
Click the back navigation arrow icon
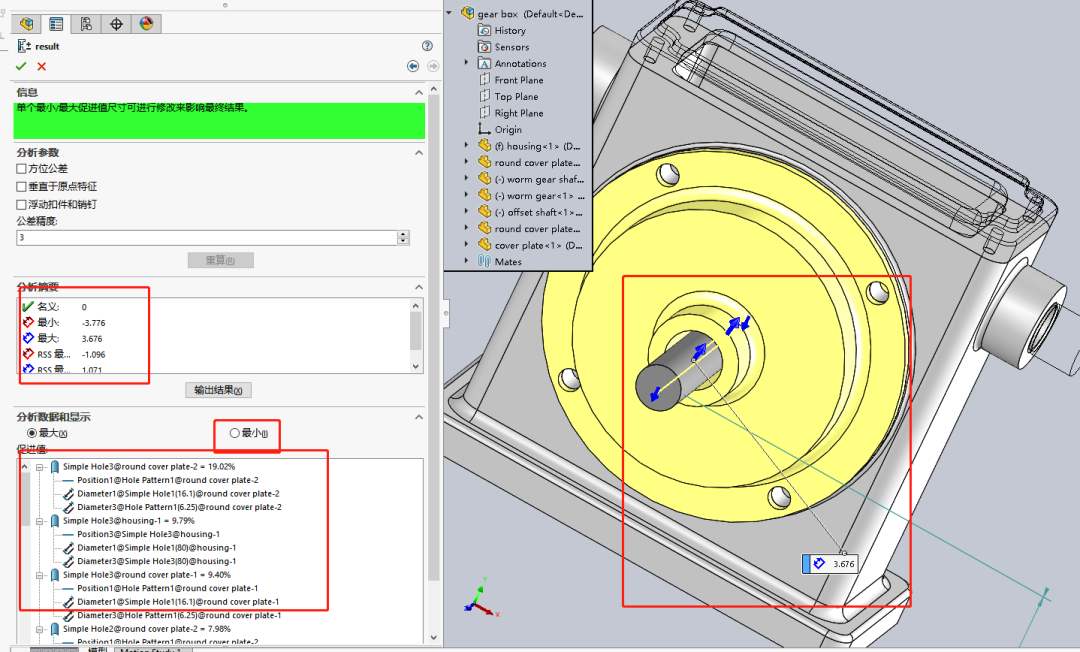pos(412,66)
